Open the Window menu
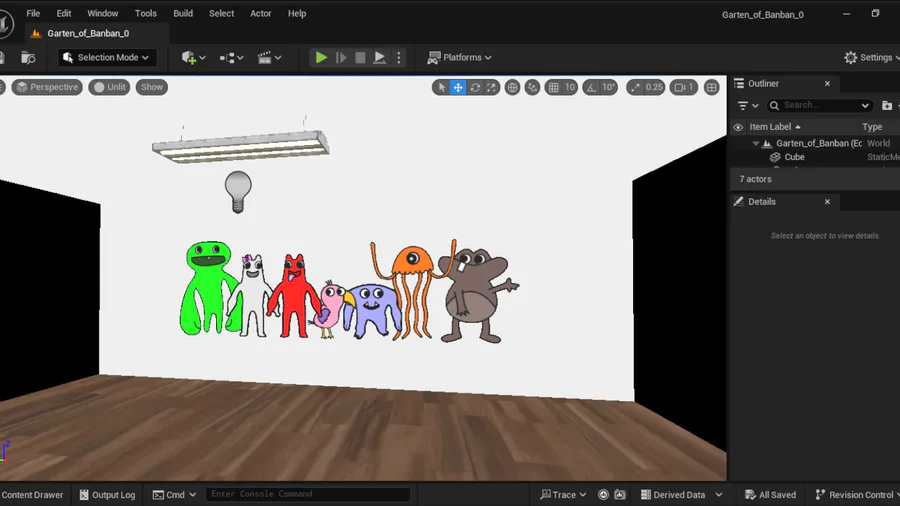Viewport: 900px width, 506px height. [103, 13]
